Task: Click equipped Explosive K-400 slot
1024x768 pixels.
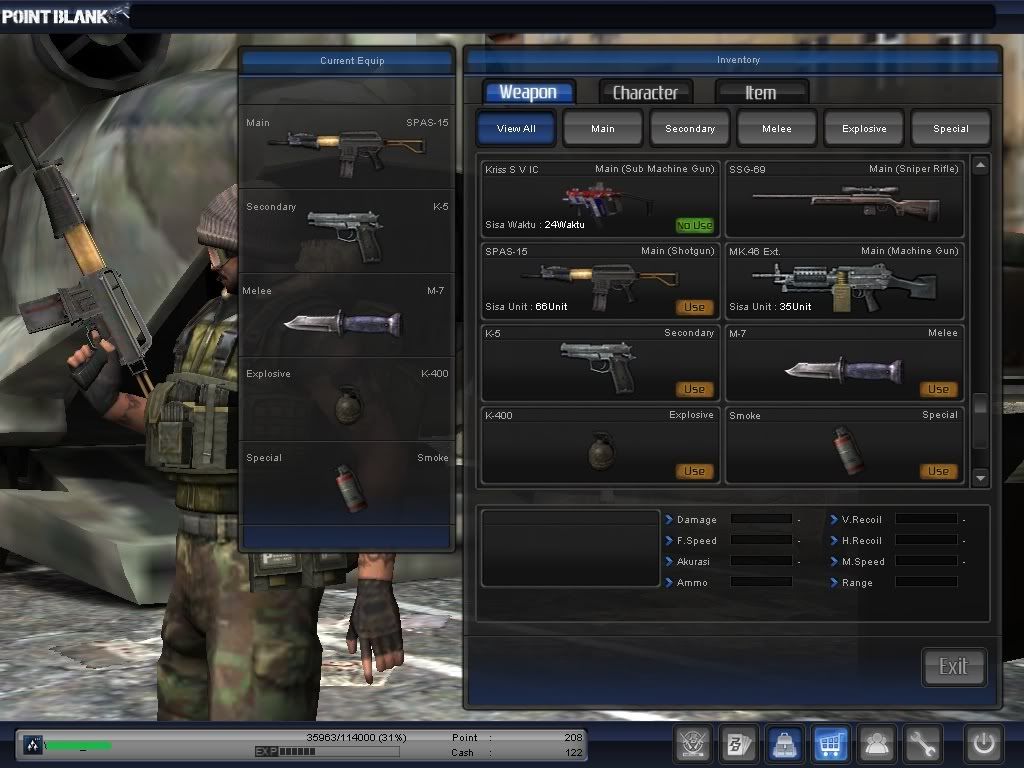Action: point(347,399)
